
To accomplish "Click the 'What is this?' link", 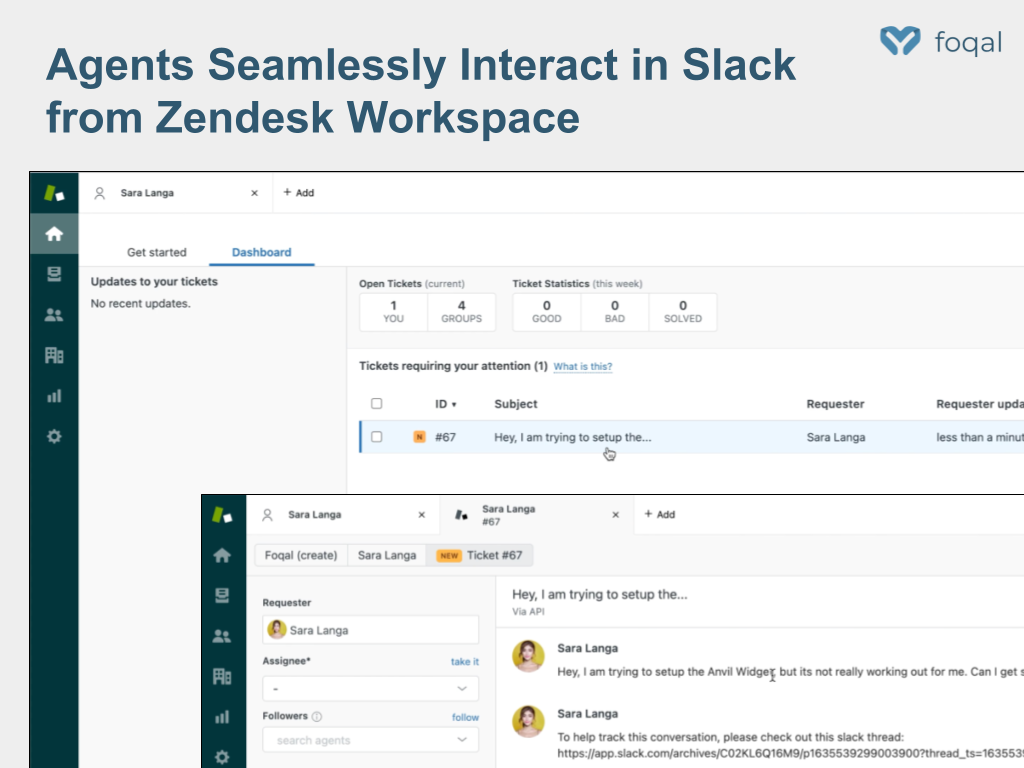I will pyautogui.click(x=582, y=367).
